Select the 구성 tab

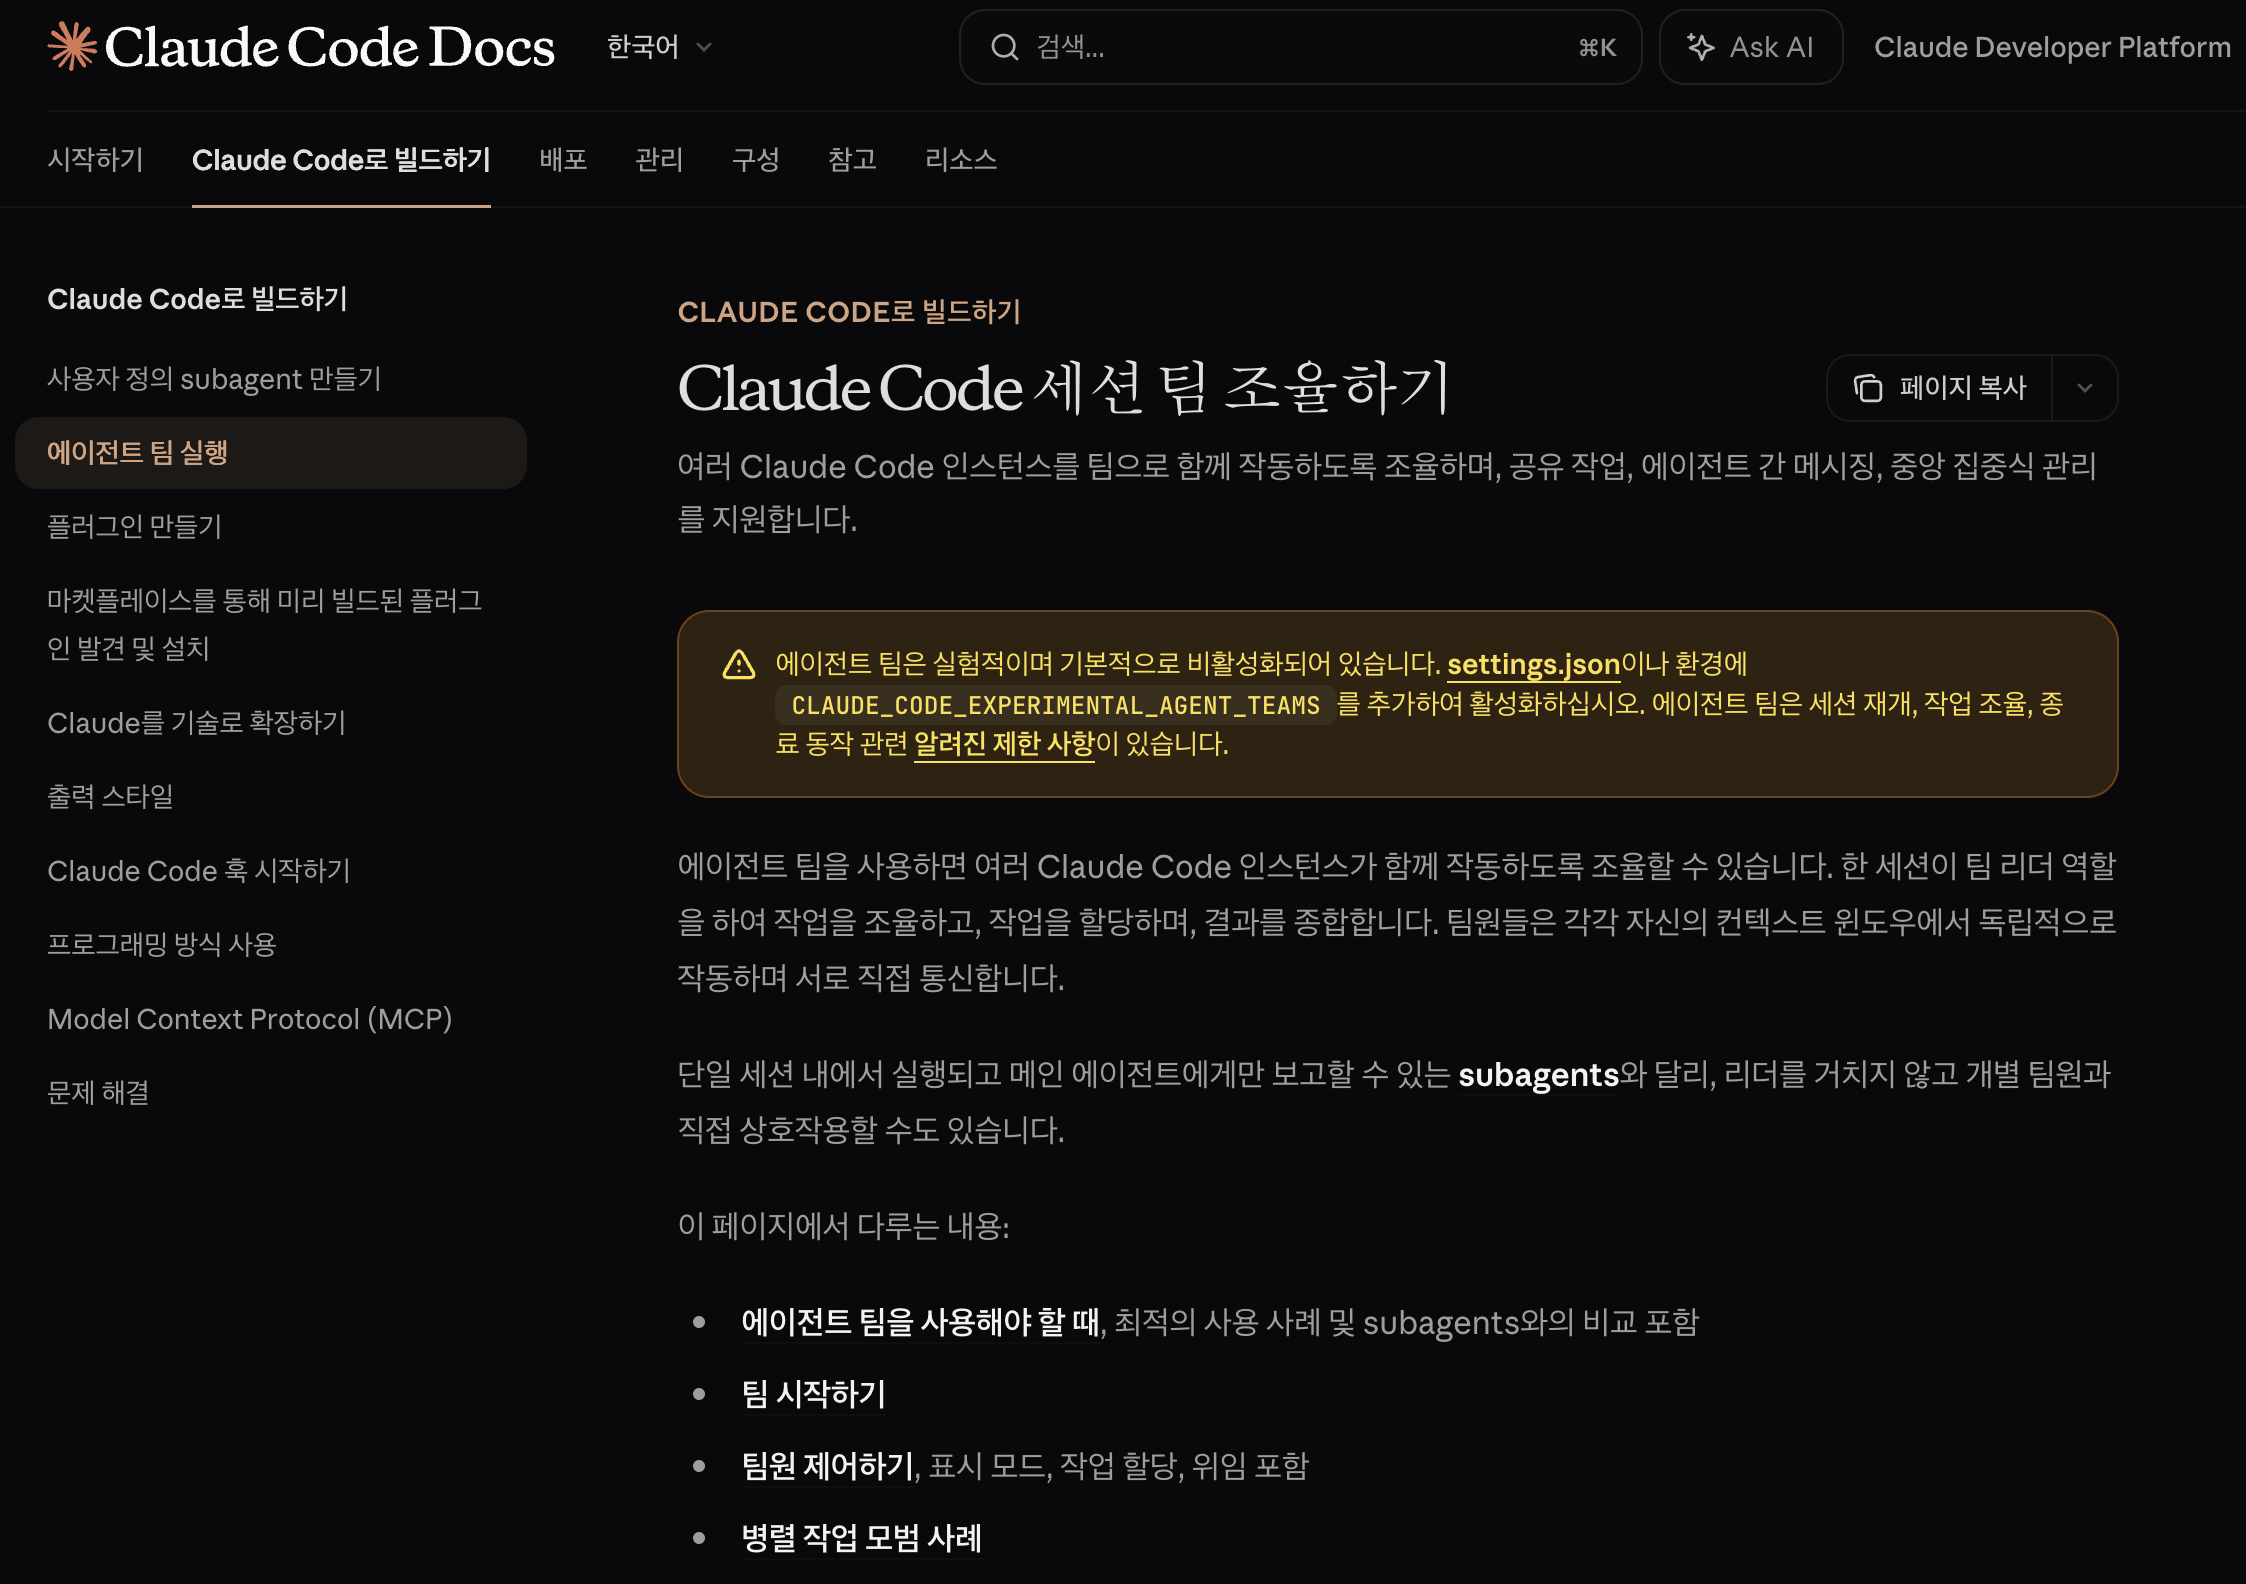coord(755,160)
